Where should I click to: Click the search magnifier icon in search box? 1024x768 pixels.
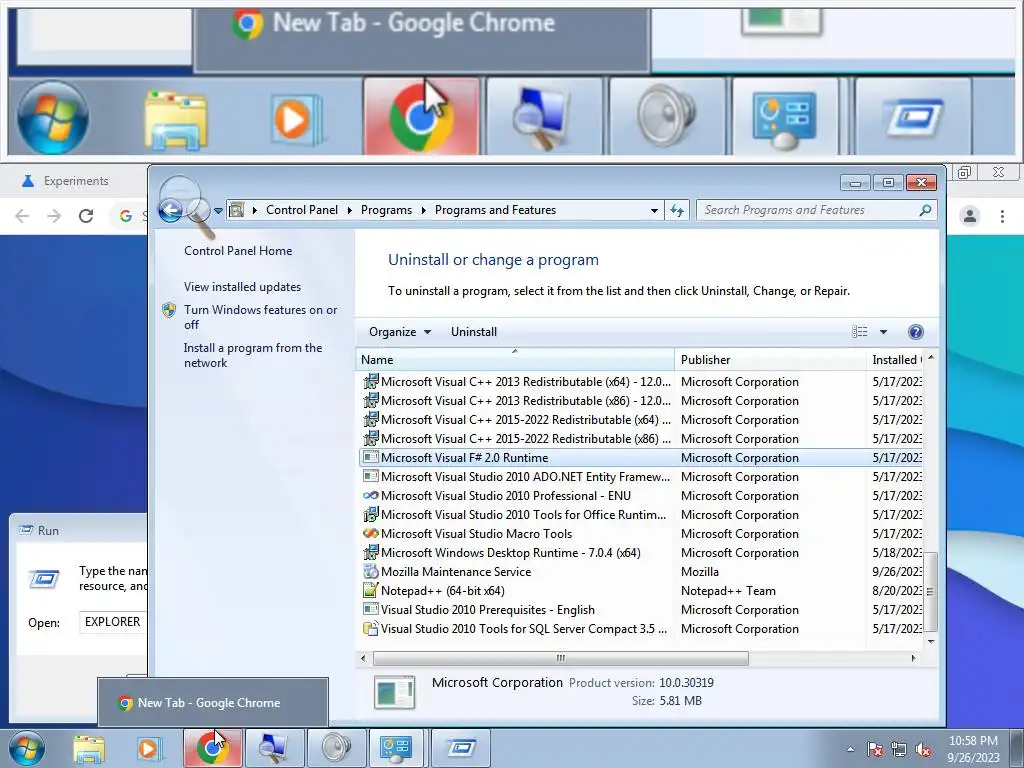coord(925,210)
